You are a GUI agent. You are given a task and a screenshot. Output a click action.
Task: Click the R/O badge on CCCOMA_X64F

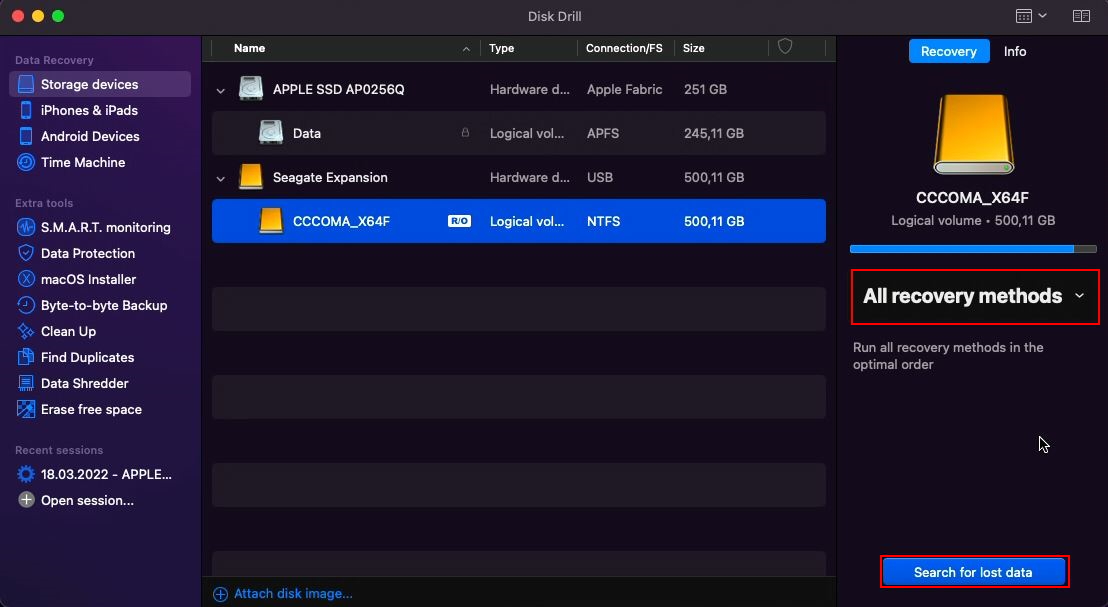(x=459, y=221)
